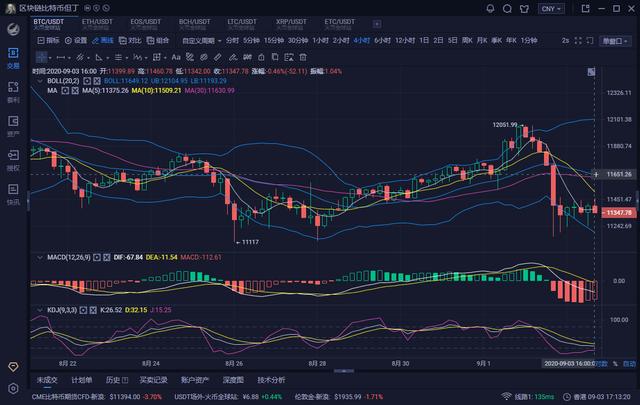Select the grid box drawing tool
The height and width of the screenshot is (405, 640).
point(156,57)
